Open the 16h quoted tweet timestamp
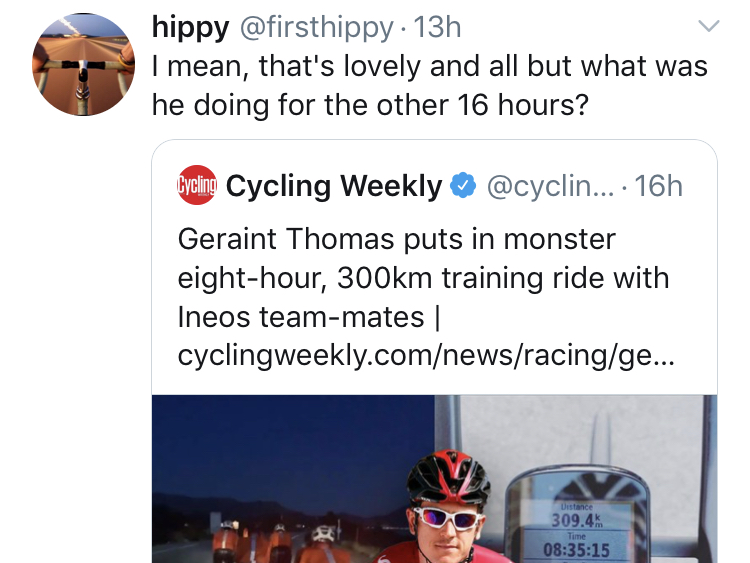The width and height of the screenshot is (750, 563). click(x=659, y=185)
